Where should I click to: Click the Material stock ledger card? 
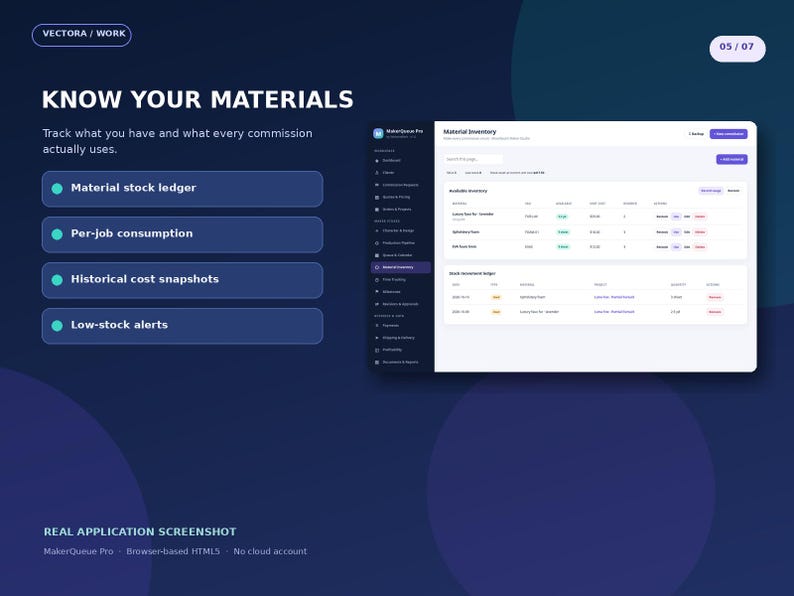pyautogui.click(x=182, y=189)
